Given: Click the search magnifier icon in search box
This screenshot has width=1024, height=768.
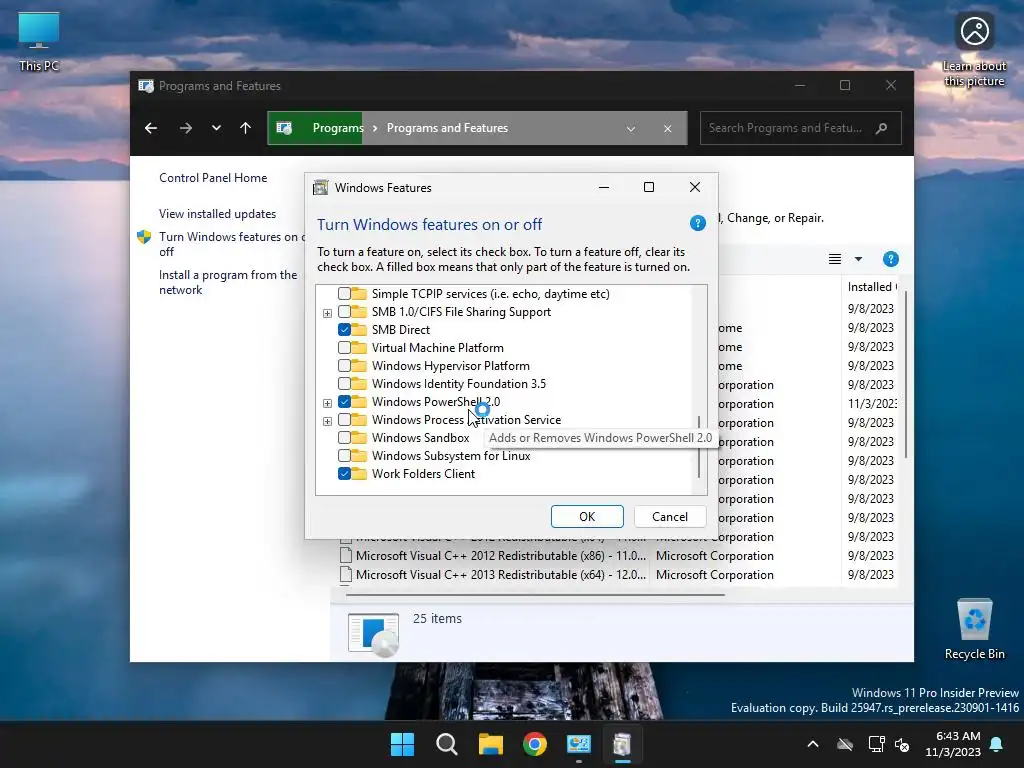Looking at the screenshot, I should [x=881, y=128].
